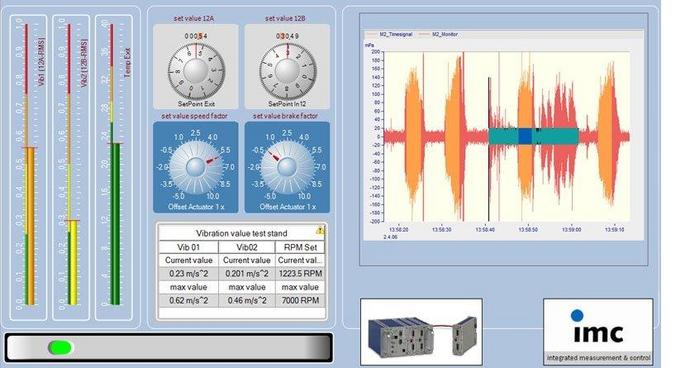This screenshot has height=368, width=690.
Task: Click the blue marker block in waveform
Action: click(525, 136)
